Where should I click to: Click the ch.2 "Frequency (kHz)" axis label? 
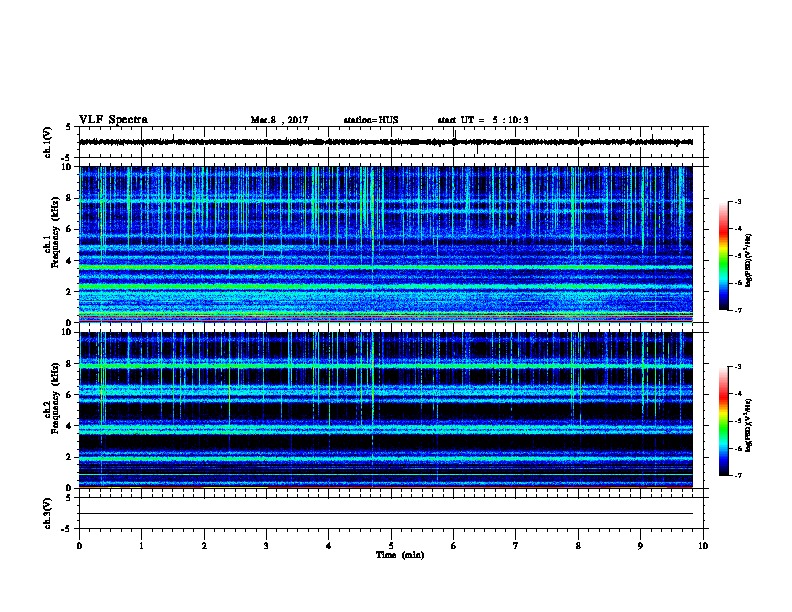point(54,398)
